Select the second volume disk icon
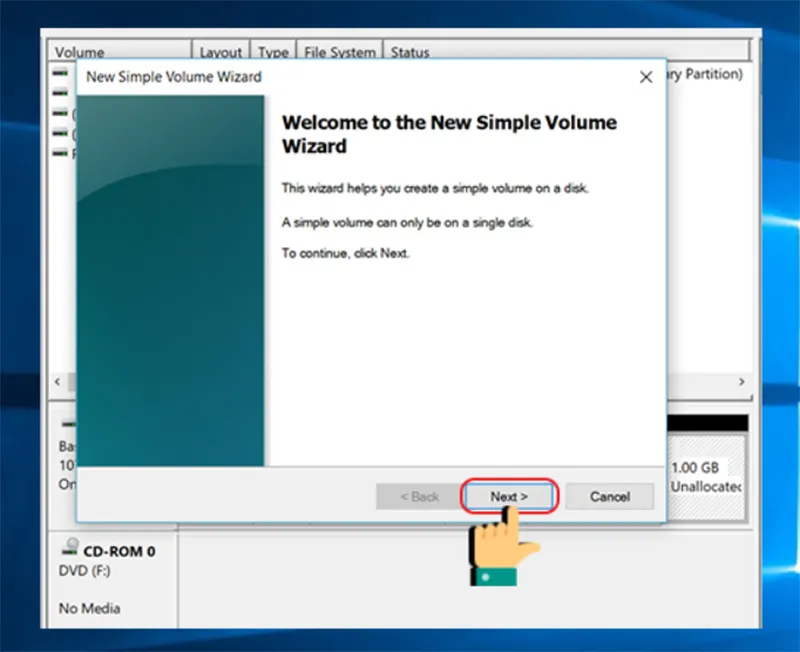The width and height of the screenshot is (800, 652). (60, 92)
